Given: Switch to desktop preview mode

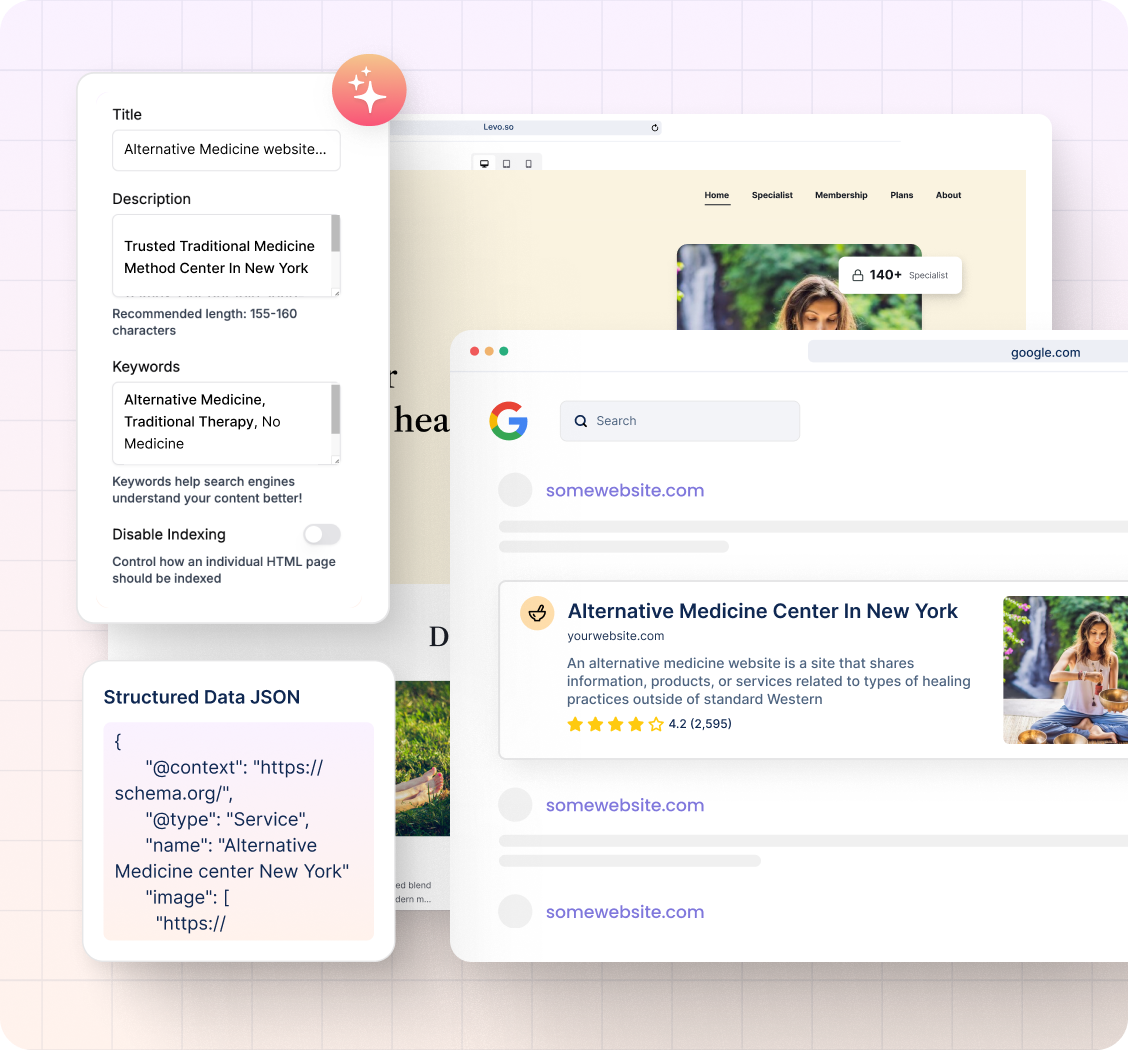Looking at the screenshot, I should point(485,164).
